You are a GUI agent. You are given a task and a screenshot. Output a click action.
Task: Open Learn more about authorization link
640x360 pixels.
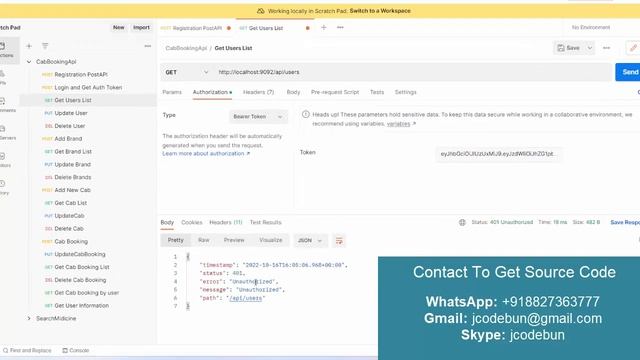[x=206, y=153]
